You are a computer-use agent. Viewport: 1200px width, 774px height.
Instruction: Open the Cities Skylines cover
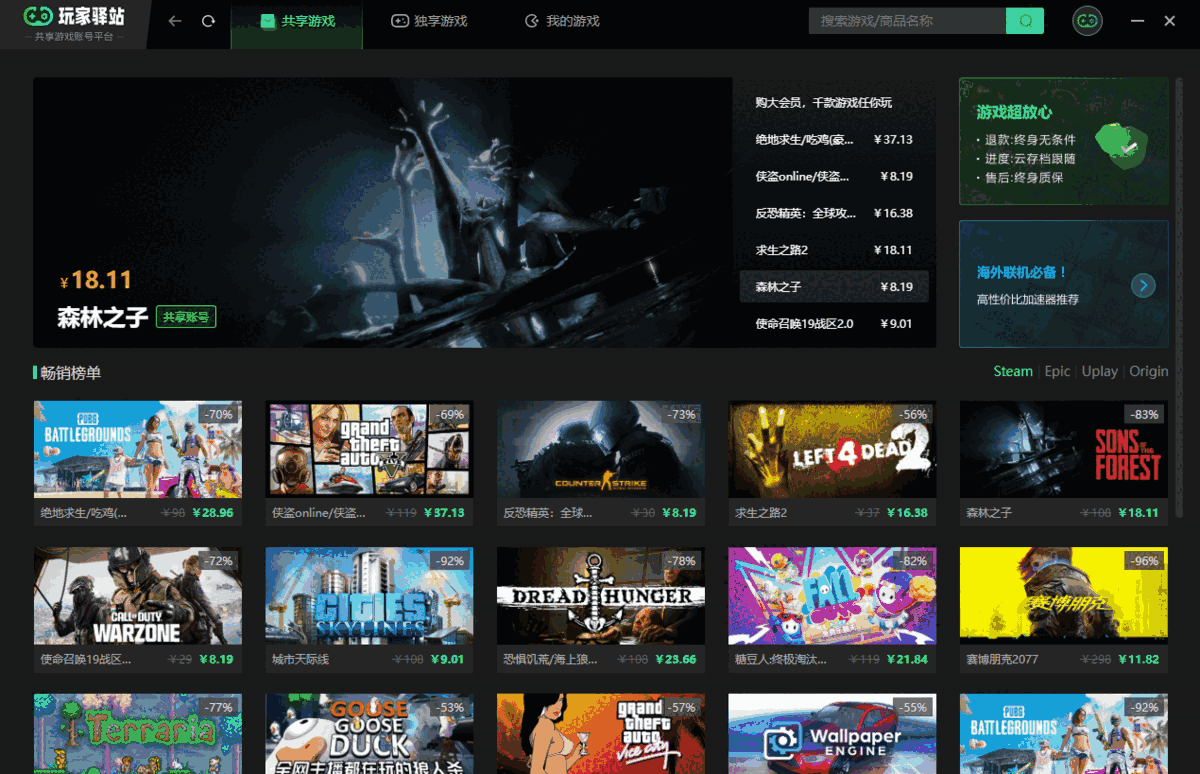(x=369, y=596)
